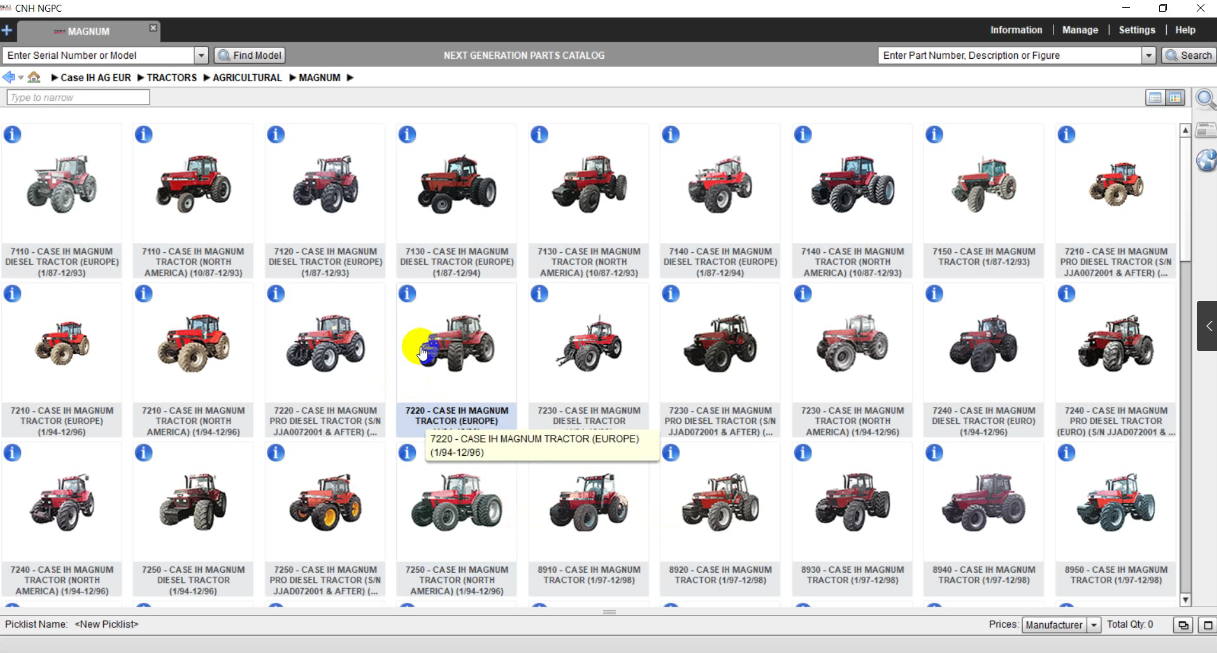Show info for 7140 Tractor (North America)
The width and height of the screenshot is (1217, 653).
802,134
